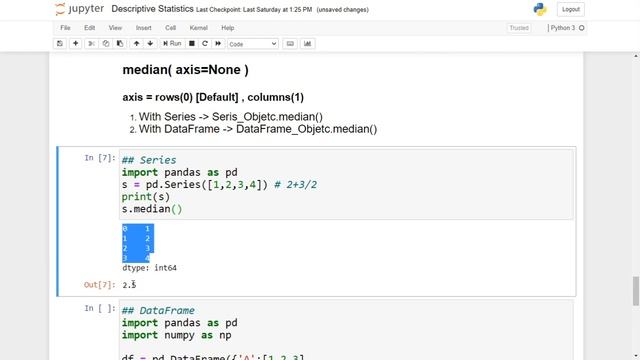Rename notebook title Descriptive Statistics
This screenshot has height=360, width=640.
click(x=152, y=9)
